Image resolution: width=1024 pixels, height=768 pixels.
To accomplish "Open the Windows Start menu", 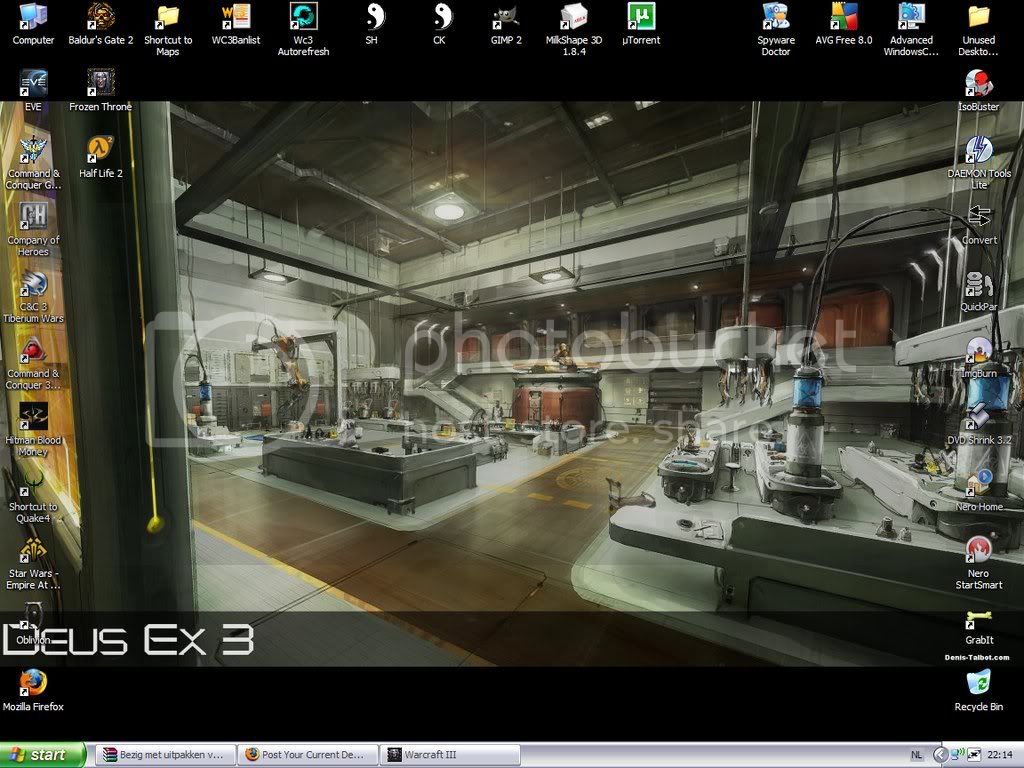I will [x=43, y=755].
